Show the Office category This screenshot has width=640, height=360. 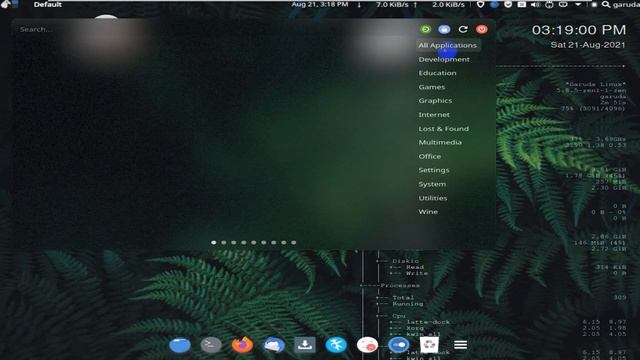click(x=429, y=156)
